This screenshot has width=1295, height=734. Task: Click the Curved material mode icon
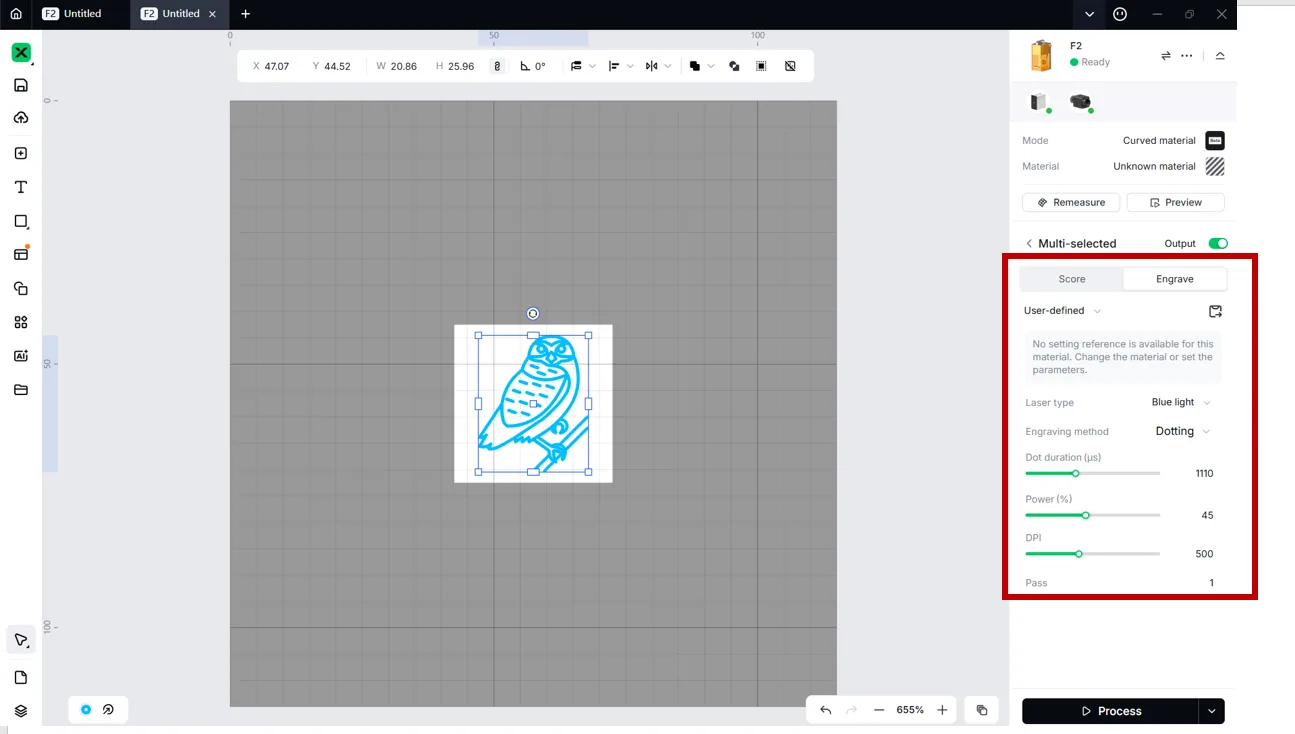pyautogui.click(x=1215, y=141)
